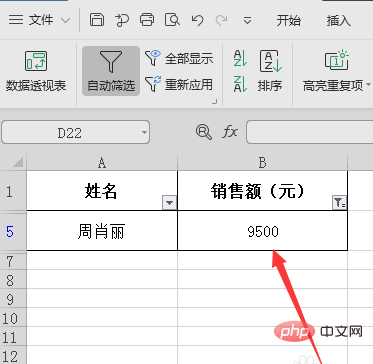Click the print icon
The width and height of the screenshot is (373, 364).
pyautogui.click(x=147, y=20)
